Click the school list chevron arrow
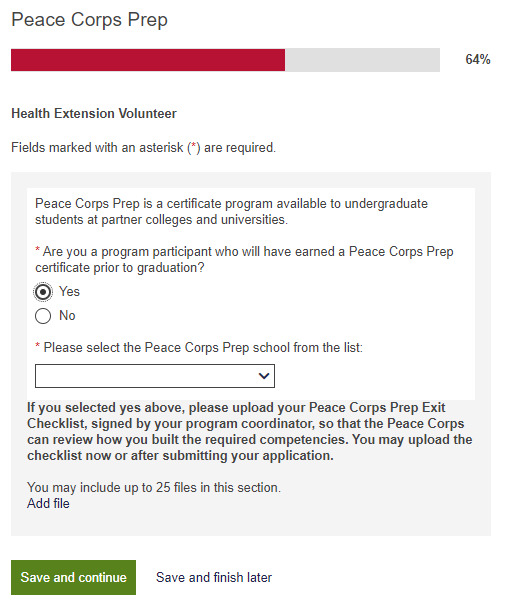Screen dimensions: 515x606 [x=264, y=376]
